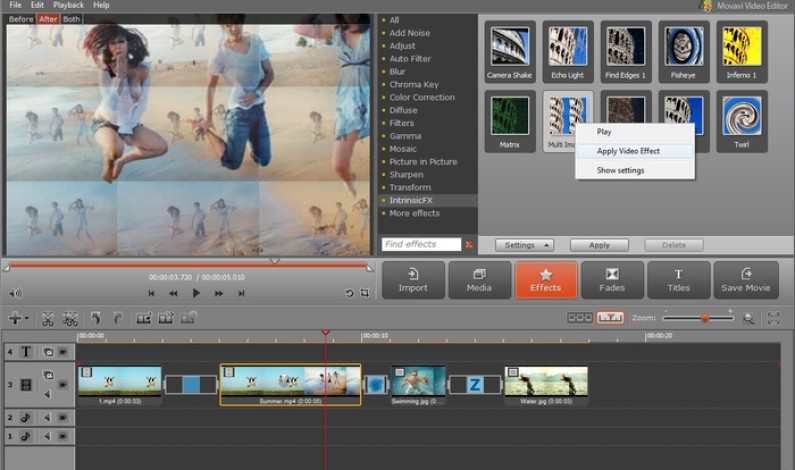Toggle mute on audio track 2
795x470 pixels.
point(47,417)
